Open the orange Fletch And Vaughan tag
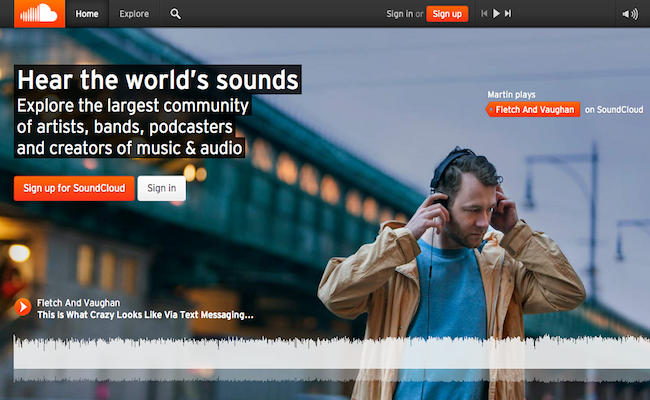This screenshot has height=400, width=650. point(533,109)
